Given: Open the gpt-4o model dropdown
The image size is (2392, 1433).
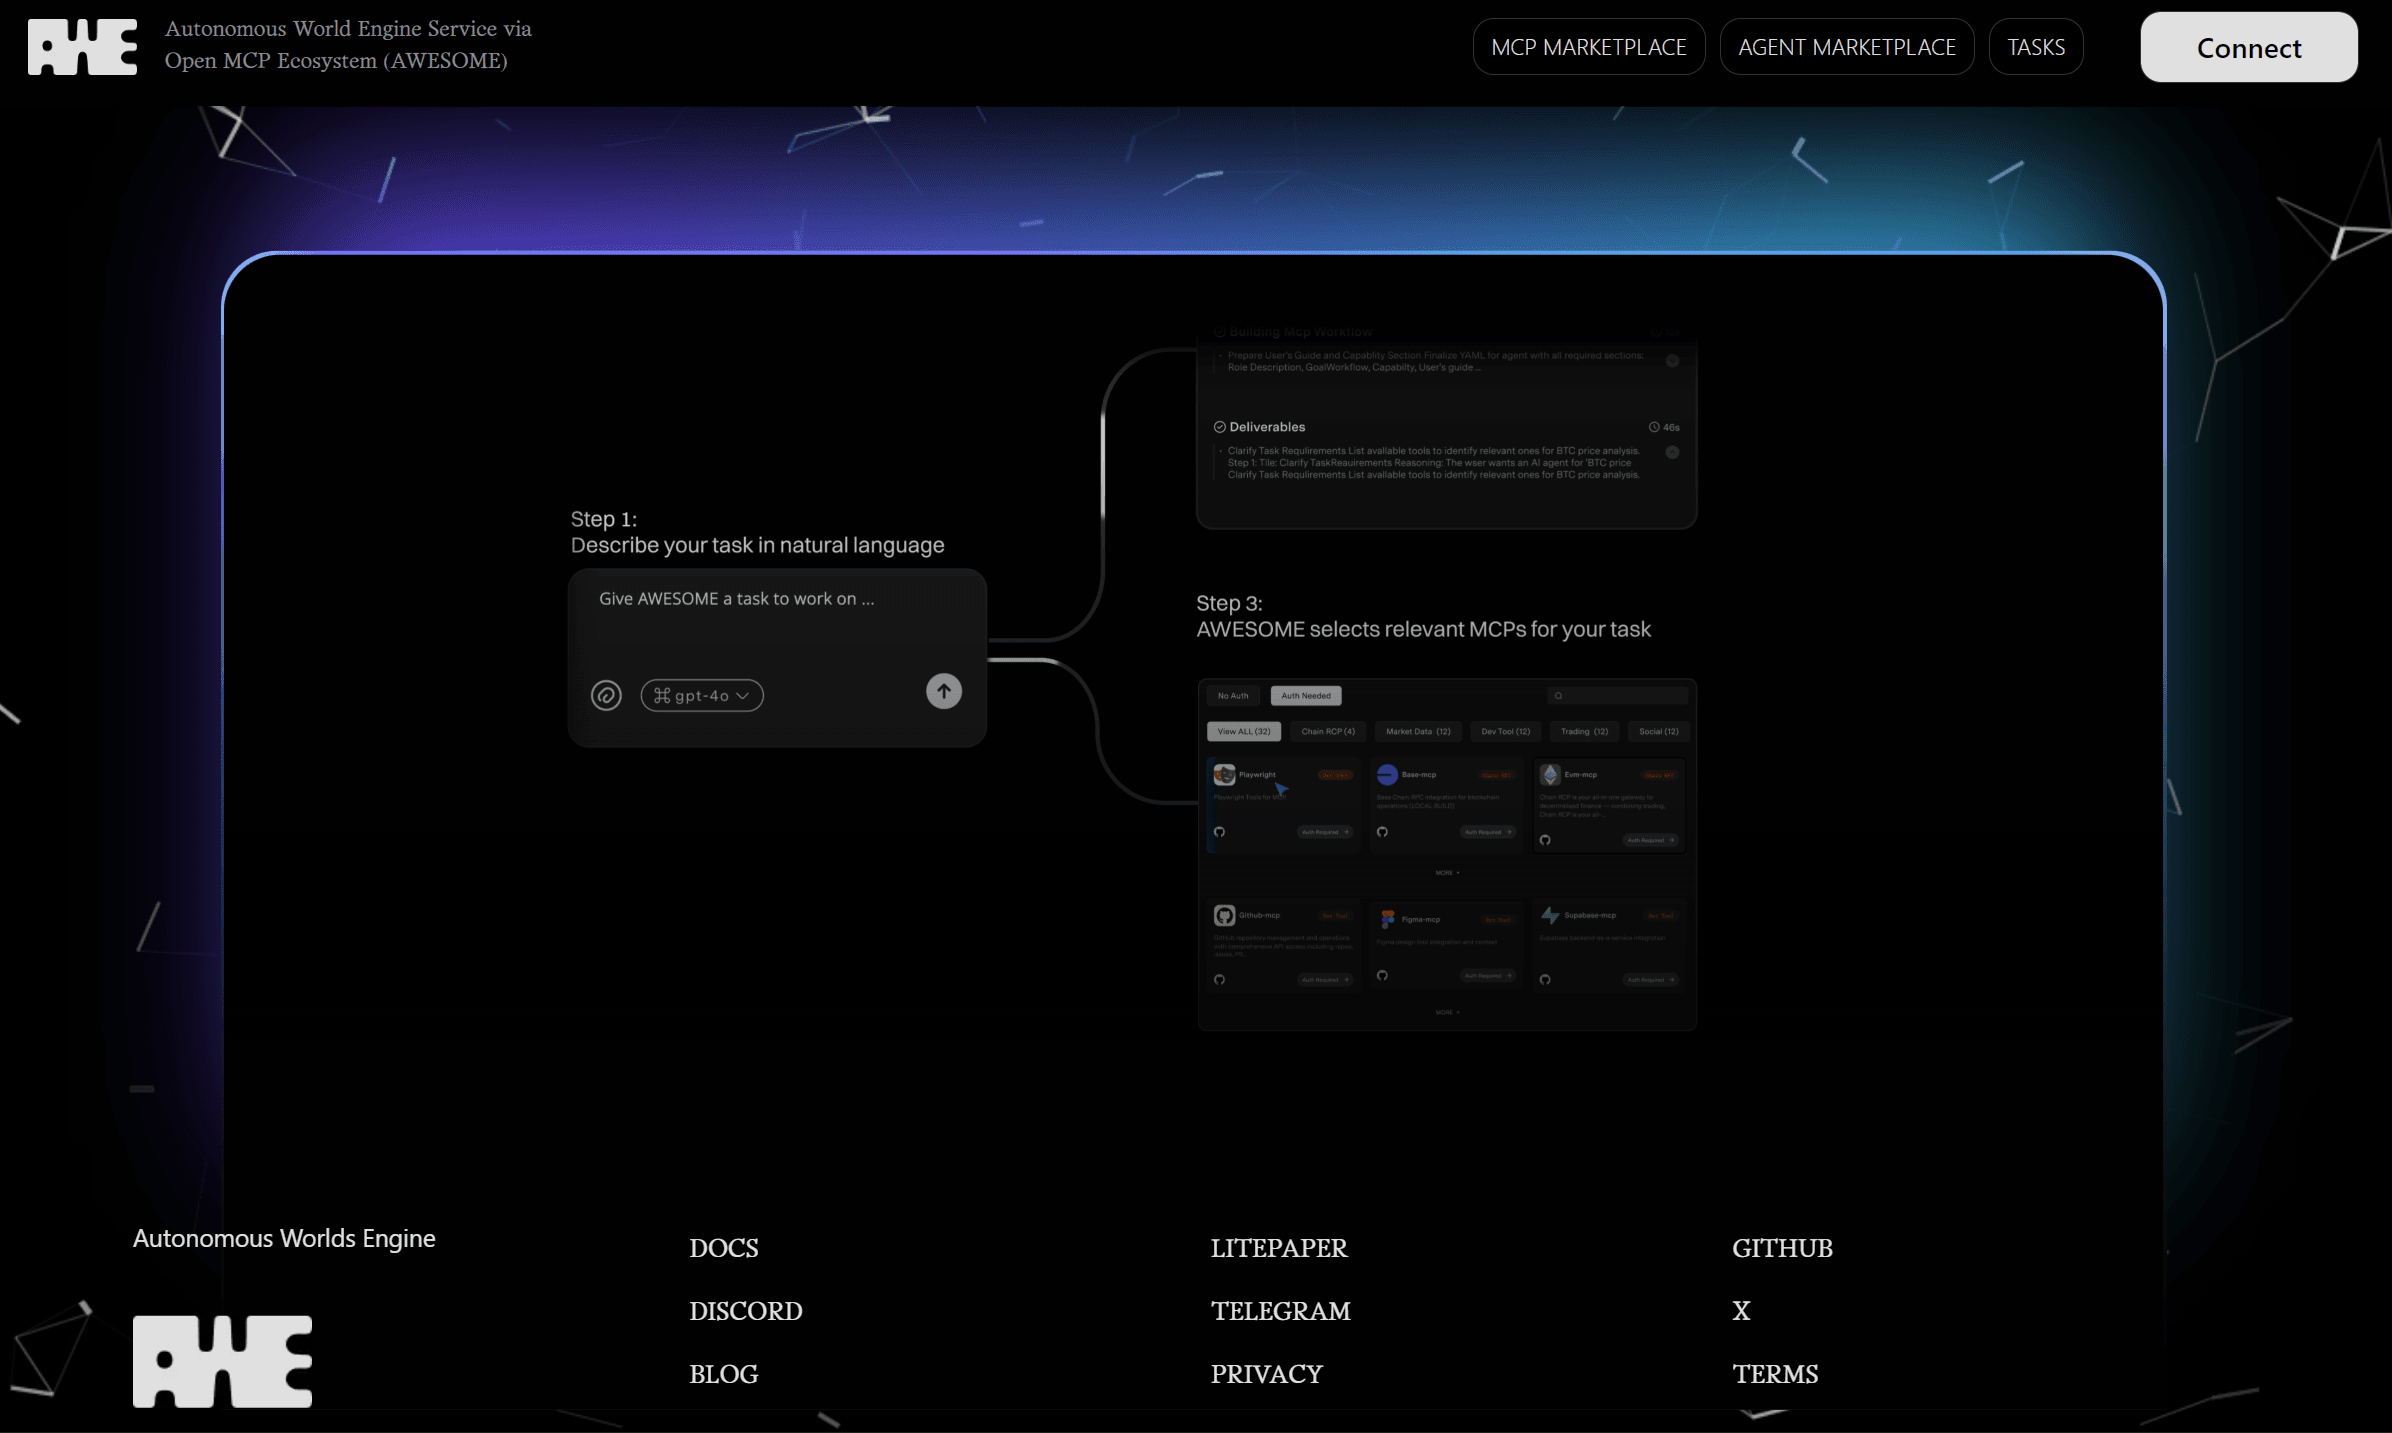Looking at the screenshot, I should pos(702,696).
